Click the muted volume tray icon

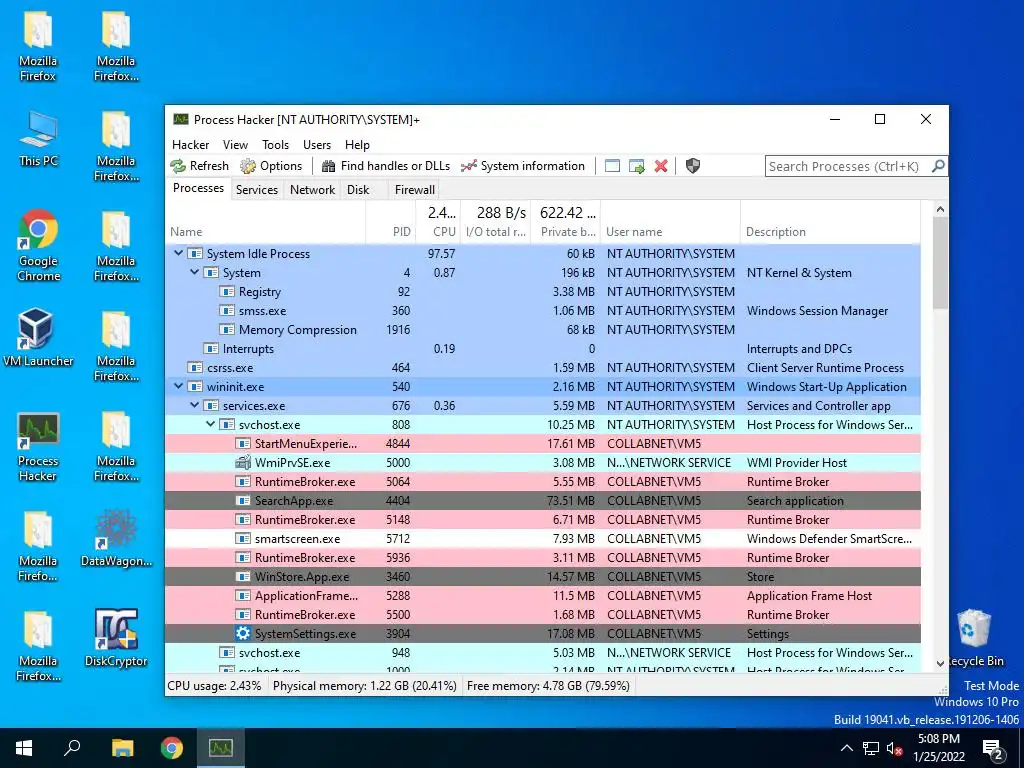[x=895, y=748]
